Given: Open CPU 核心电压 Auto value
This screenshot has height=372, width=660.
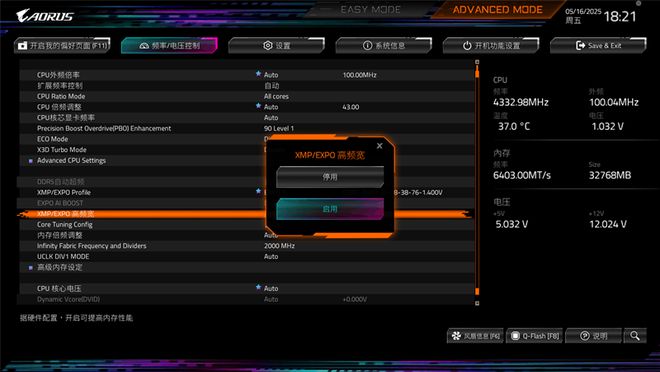Looking at the screenshot, I should pos(271,288).
